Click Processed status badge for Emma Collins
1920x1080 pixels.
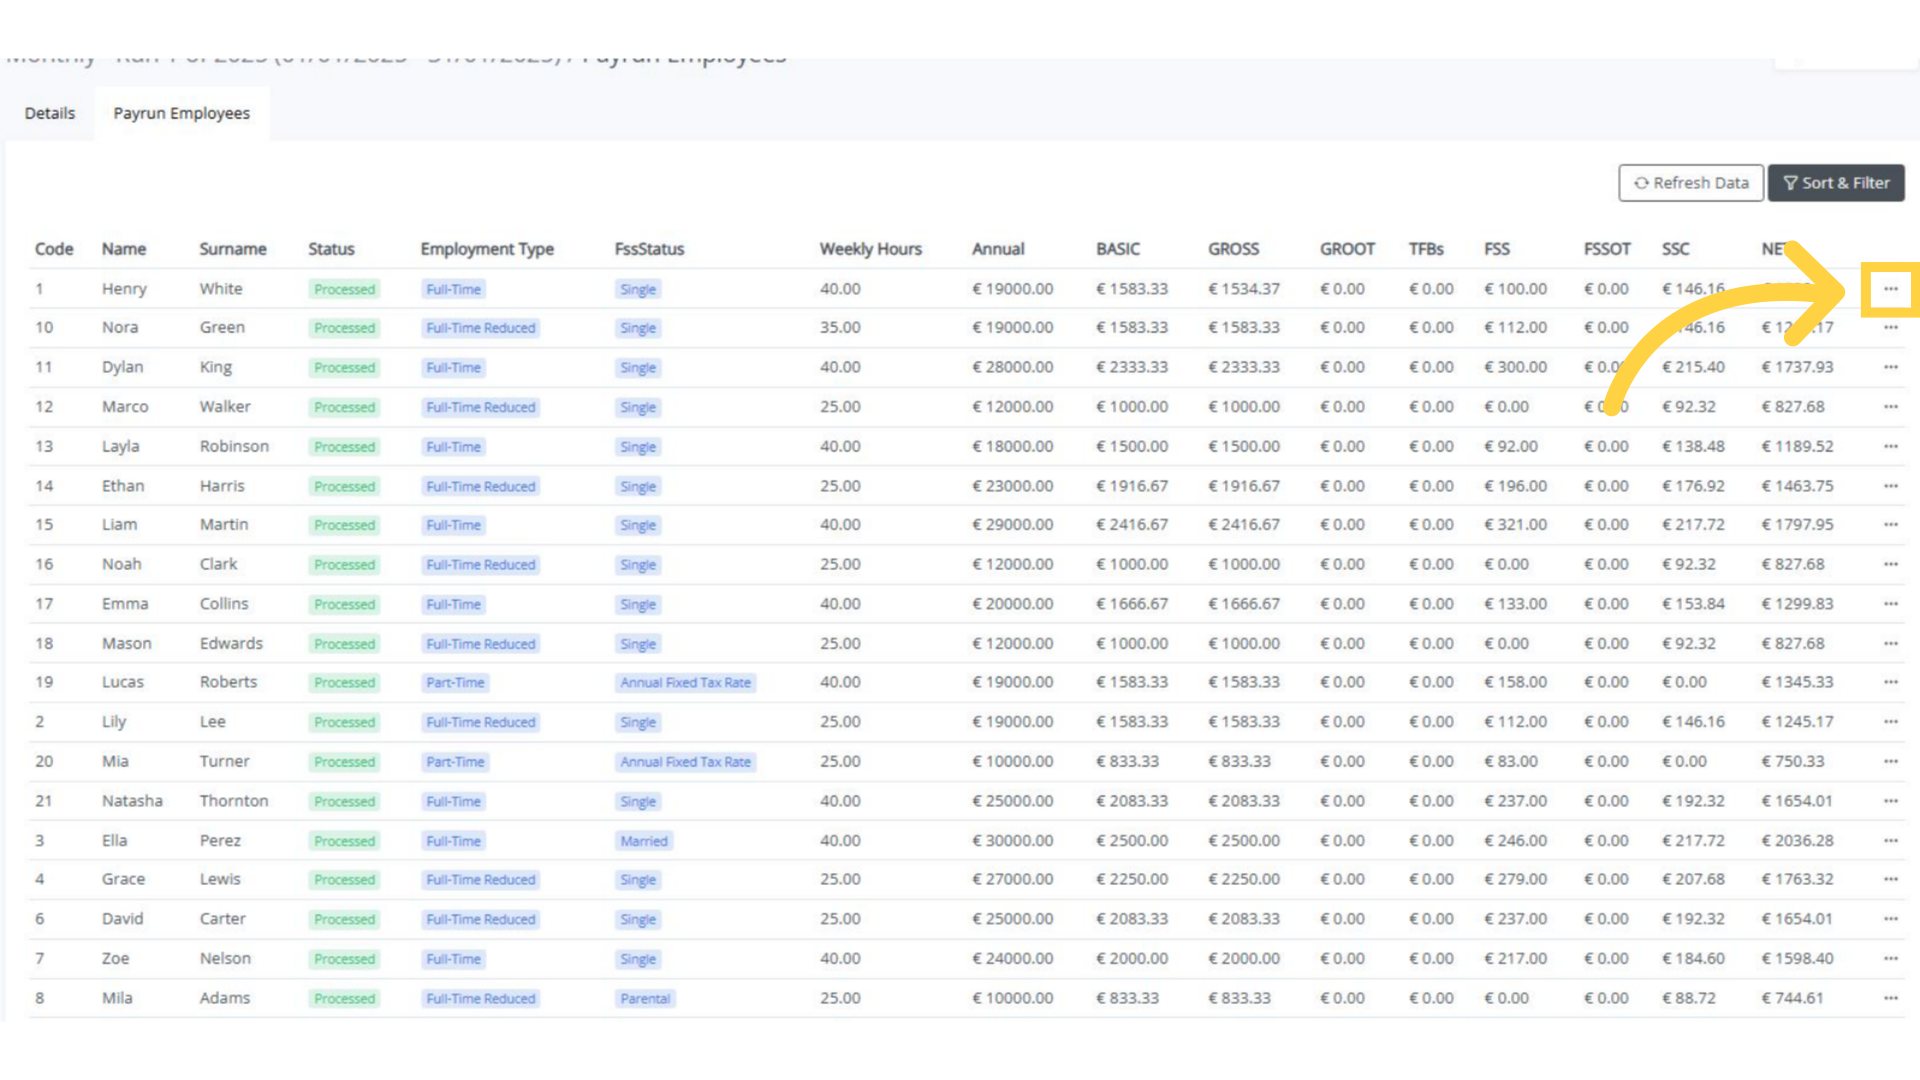tap(344, 604)
